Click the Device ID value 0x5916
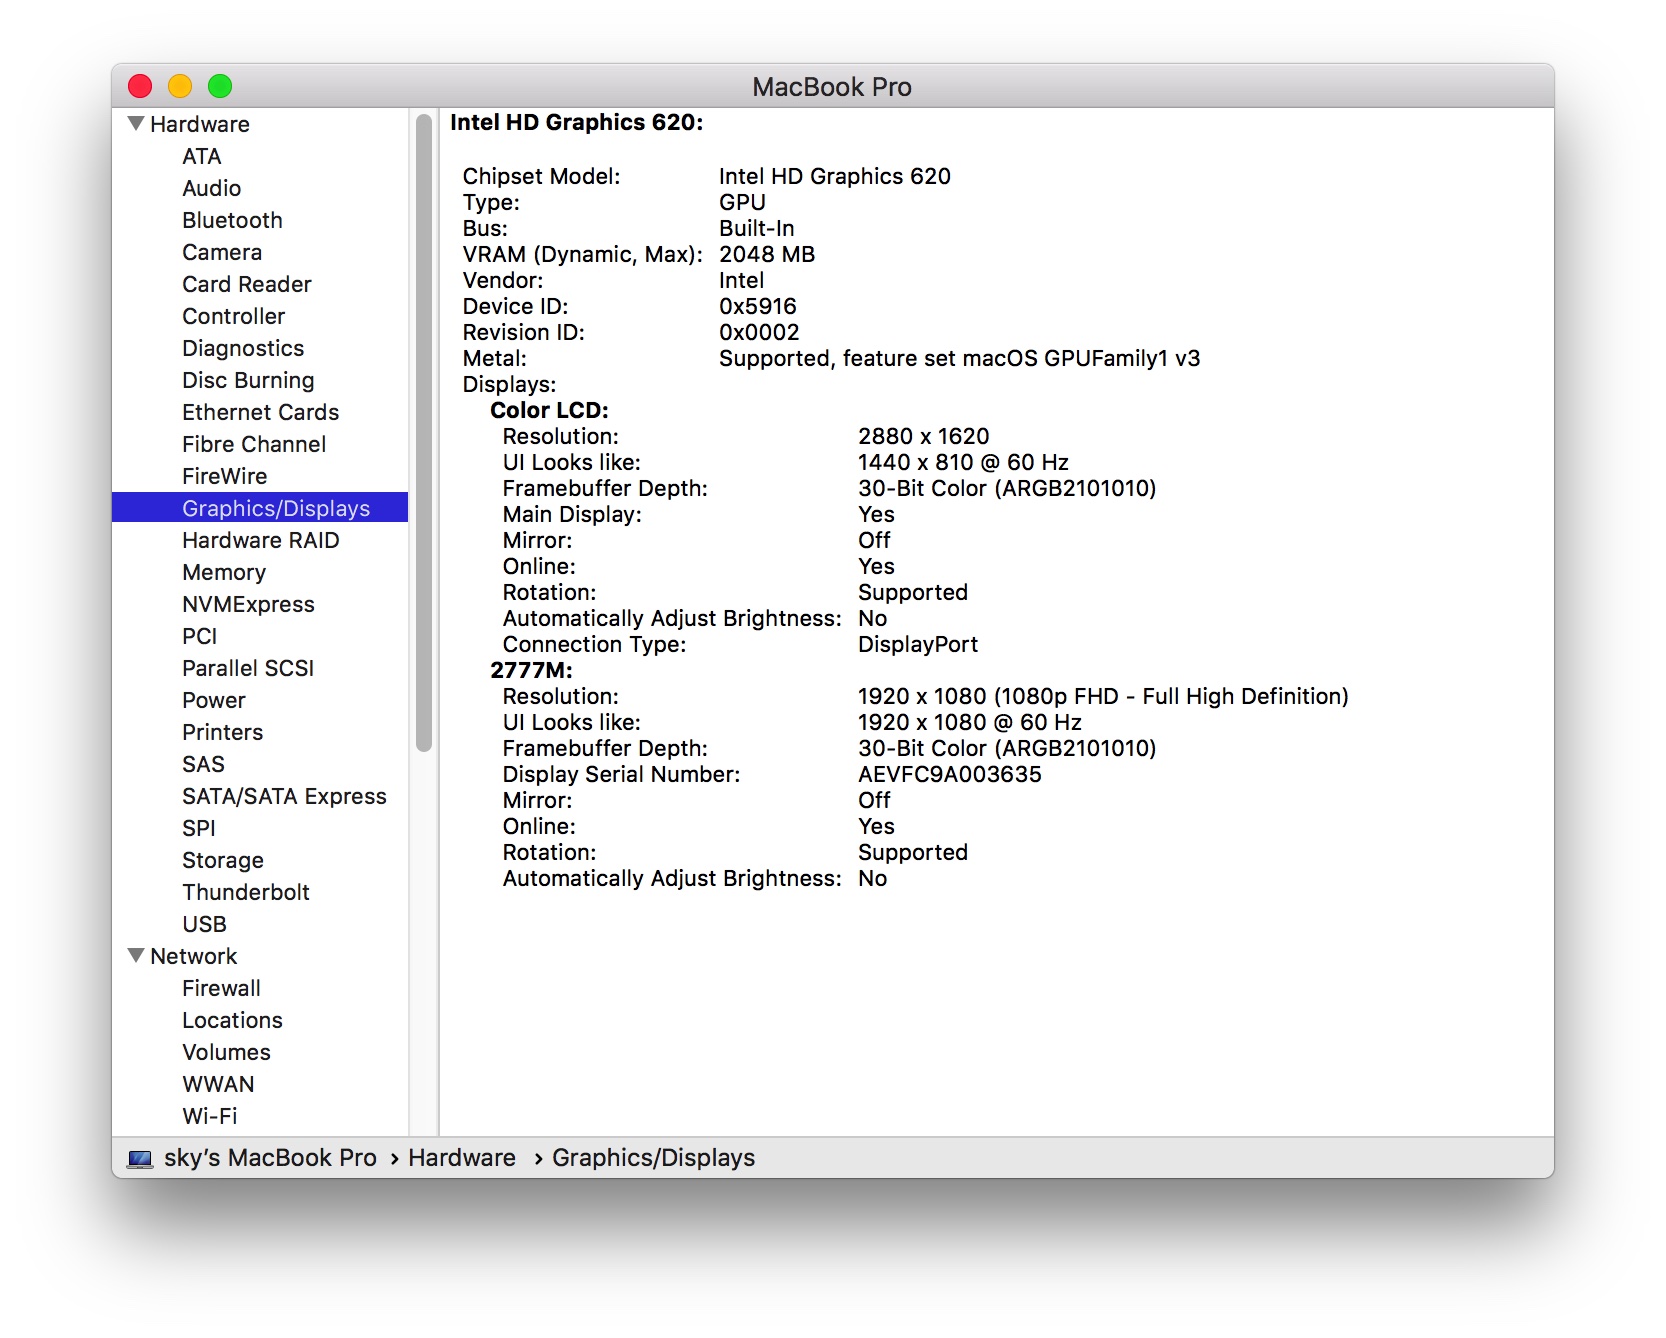1666x1338 pixels. tap(758, 306)
